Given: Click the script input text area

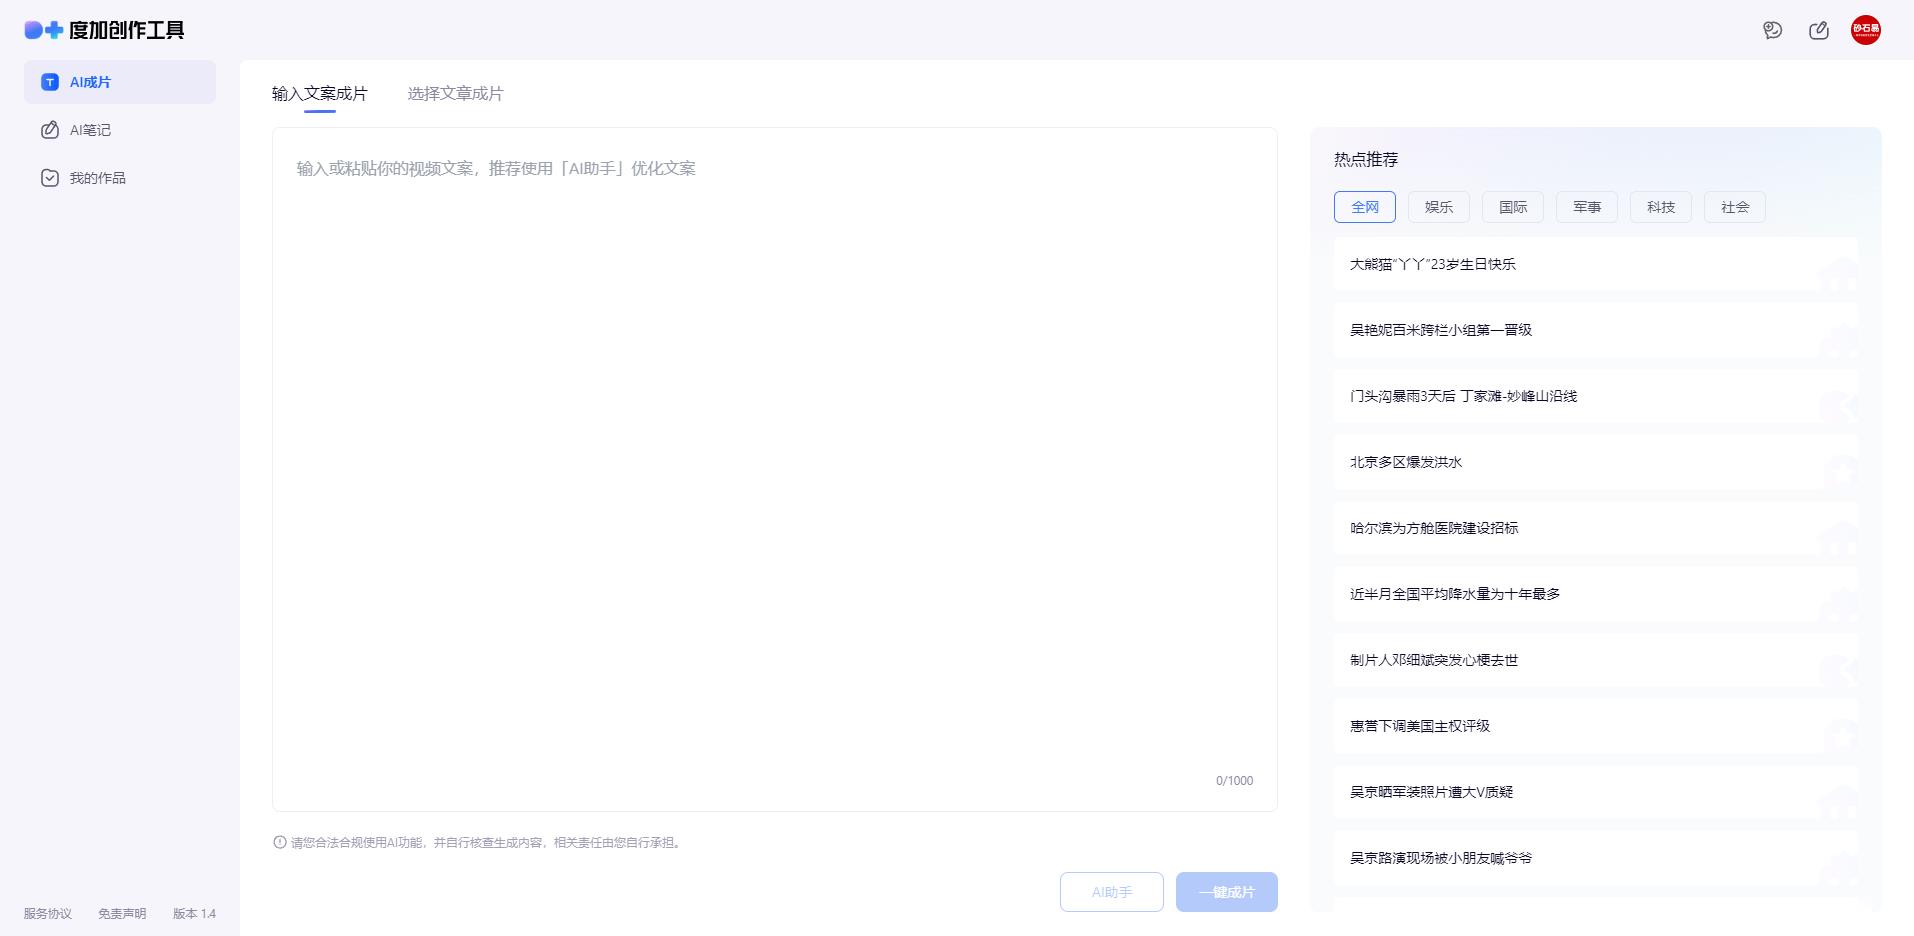Looking at the screenshot, I should (x=775, y=400).
